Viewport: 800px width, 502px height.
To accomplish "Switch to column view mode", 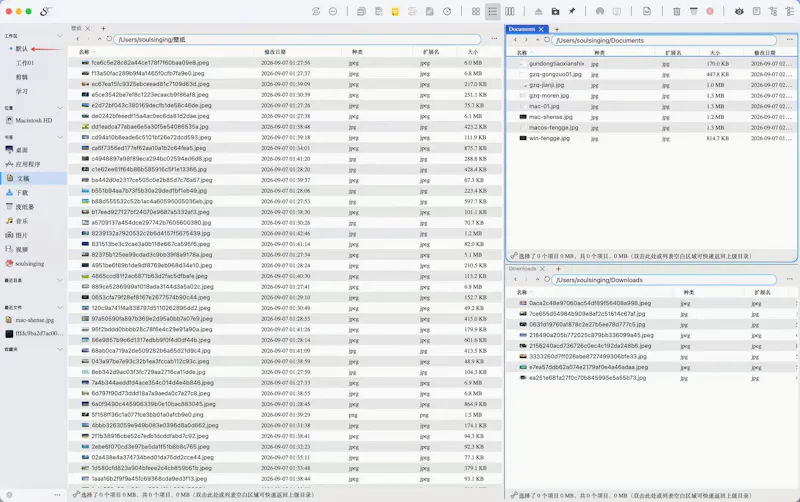I will pyautogui.click(x=510, y=11).
